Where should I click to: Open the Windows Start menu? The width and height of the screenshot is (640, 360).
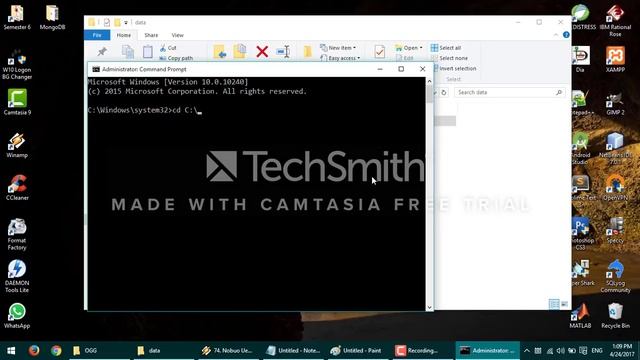(11, 351)
